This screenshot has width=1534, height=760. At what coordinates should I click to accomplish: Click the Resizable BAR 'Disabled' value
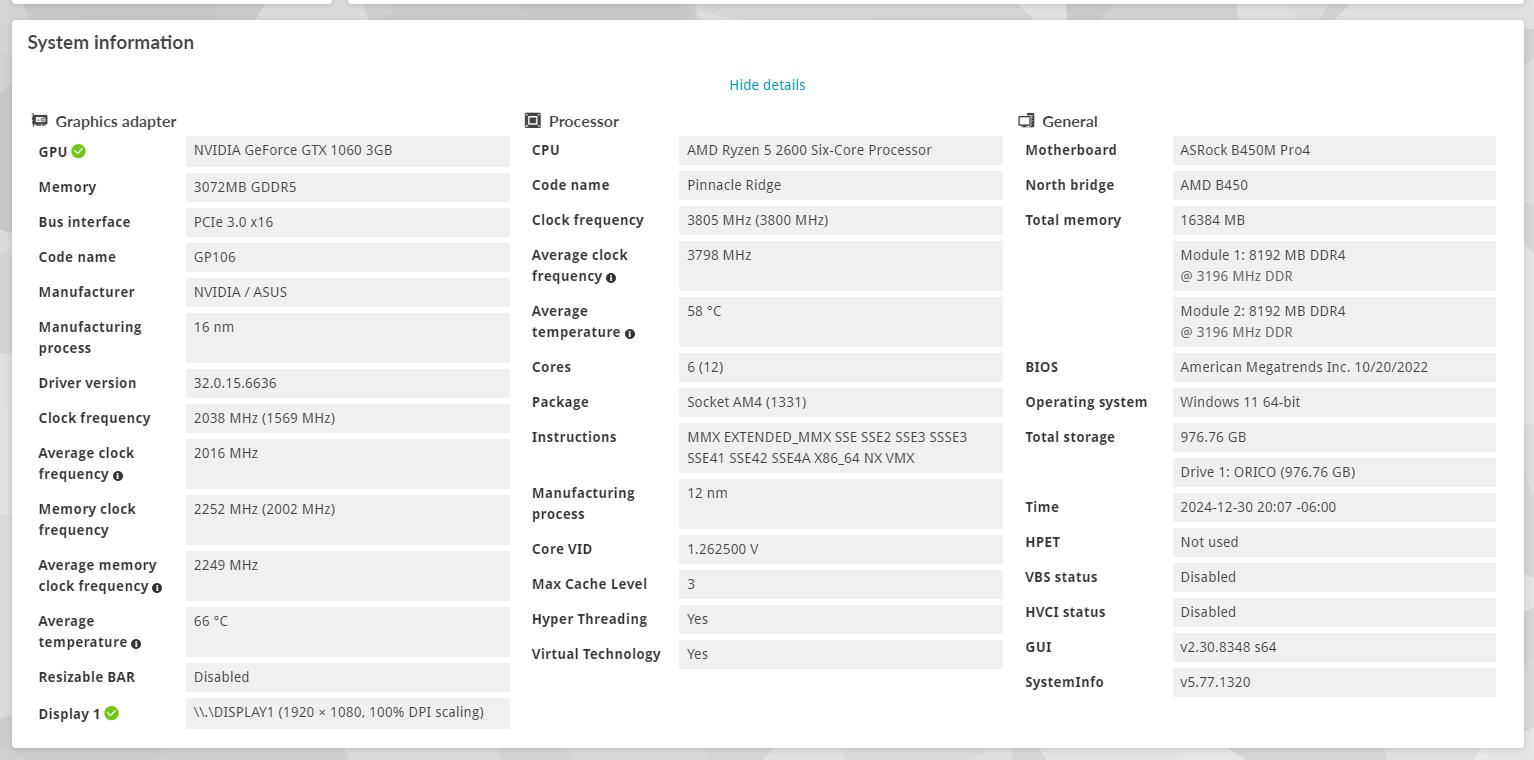[348, 677]
